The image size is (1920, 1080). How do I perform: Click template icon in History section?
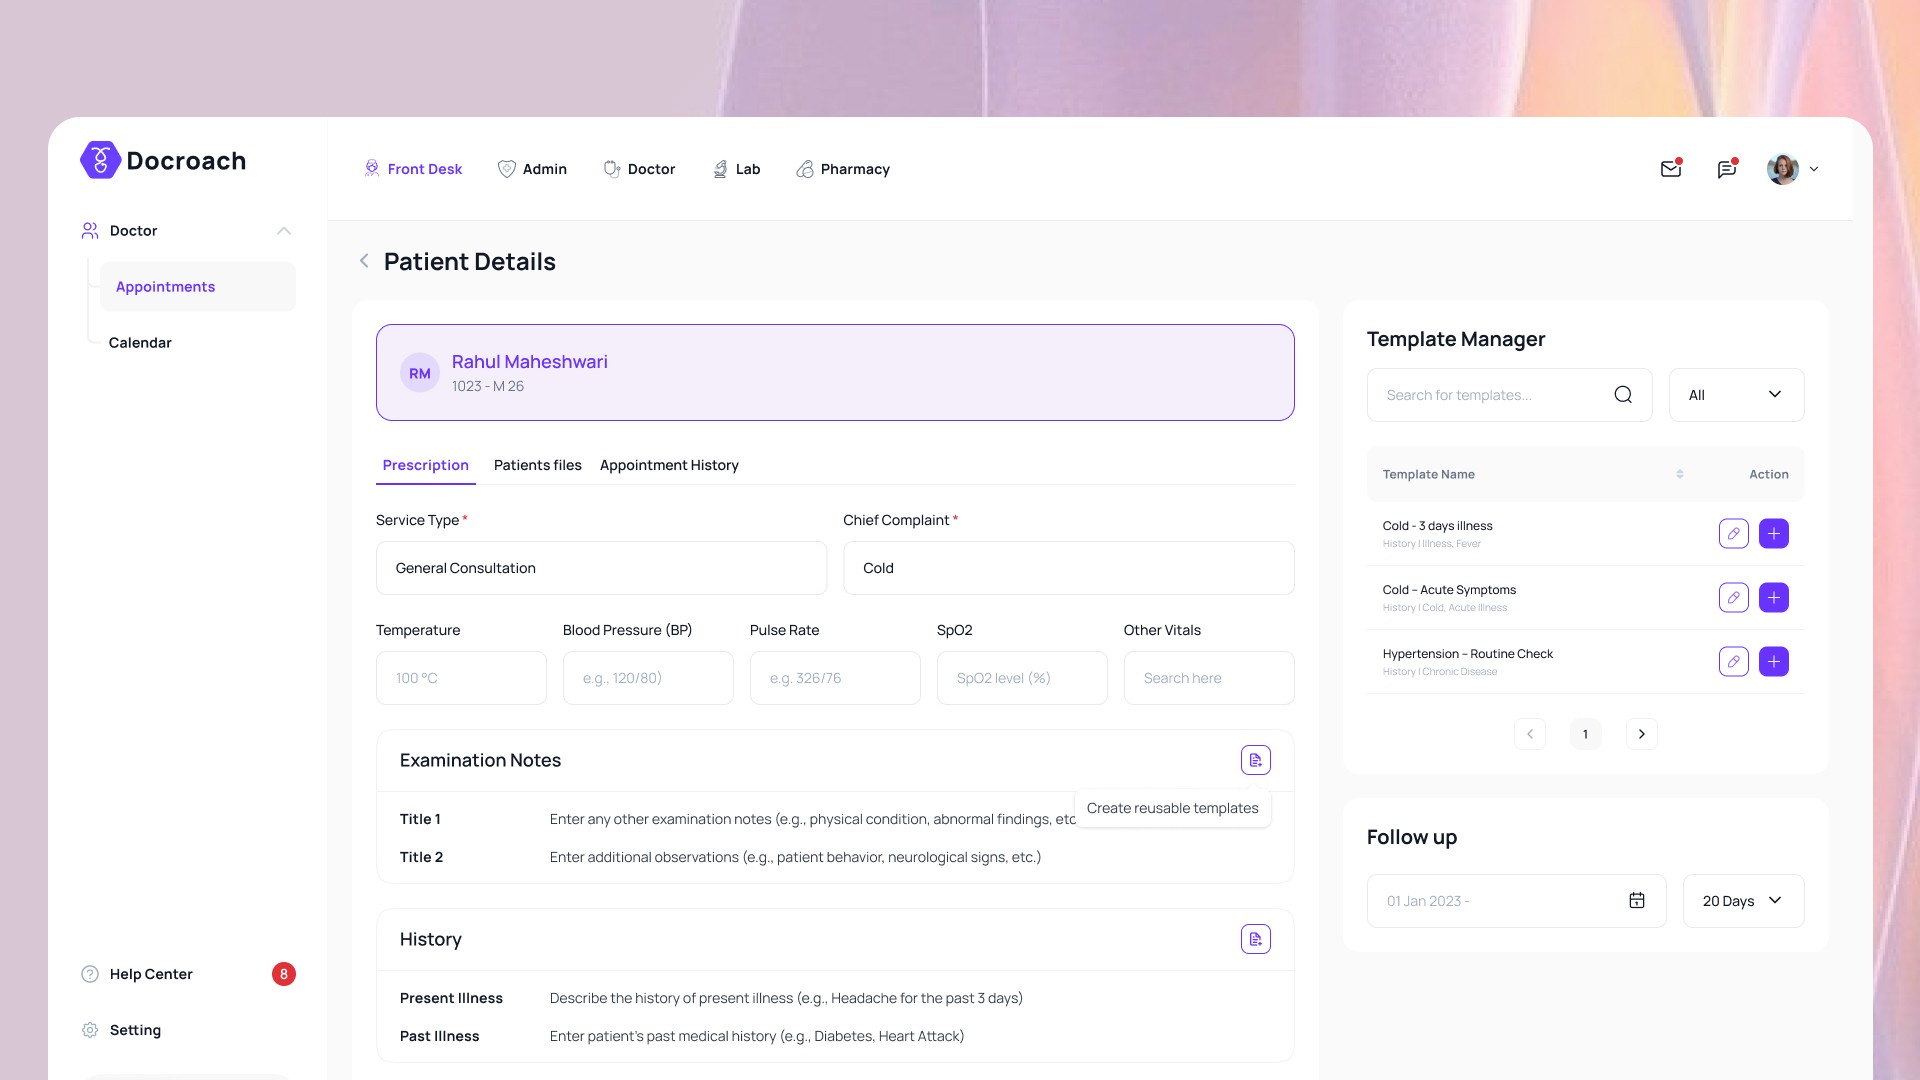(1255, 939)
